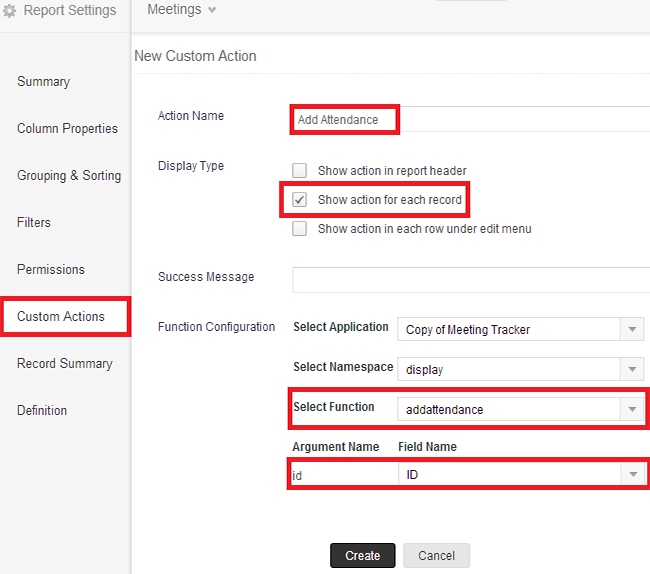Switch to Permissions settings
Viewport: 650px width, 574px height.
coord(51,270)
